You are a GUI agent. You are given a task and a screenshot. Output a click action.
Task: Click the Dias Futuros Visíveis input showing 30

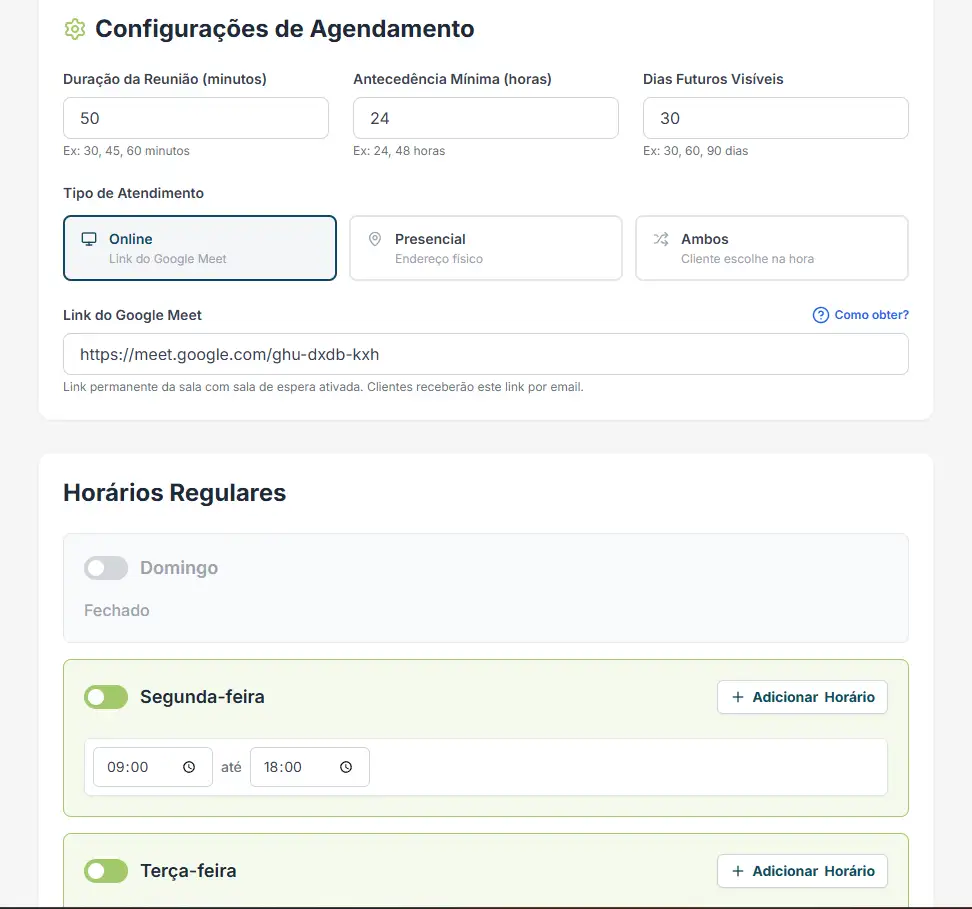(776, 118)
